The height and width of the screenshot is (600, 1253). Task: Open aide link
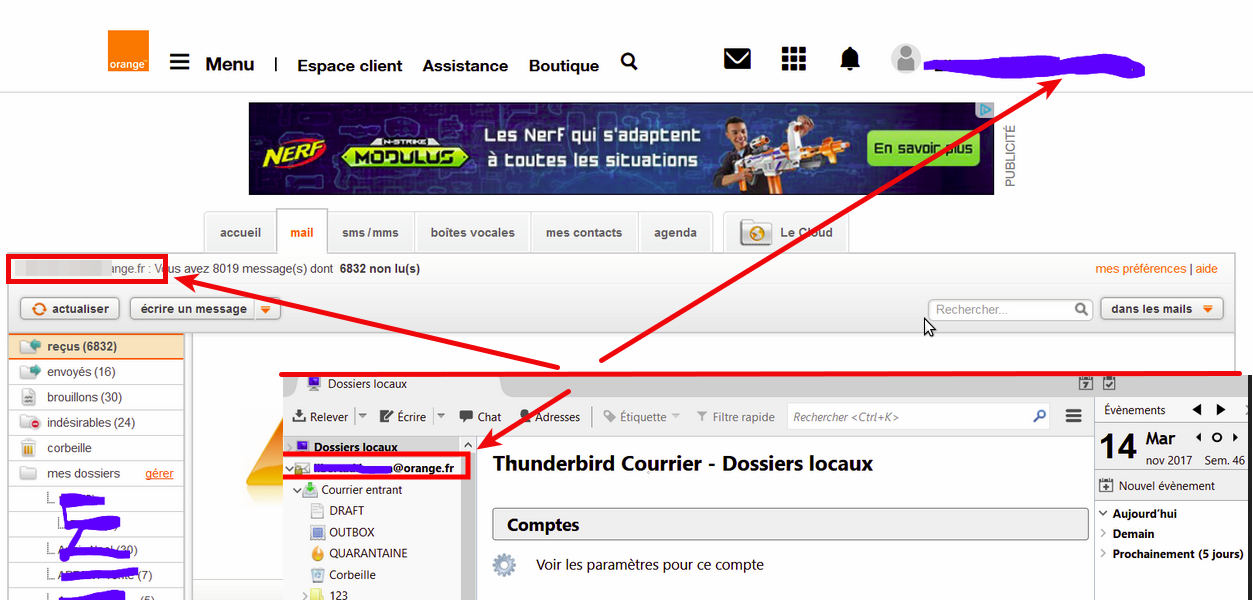tap(1207, 269)
